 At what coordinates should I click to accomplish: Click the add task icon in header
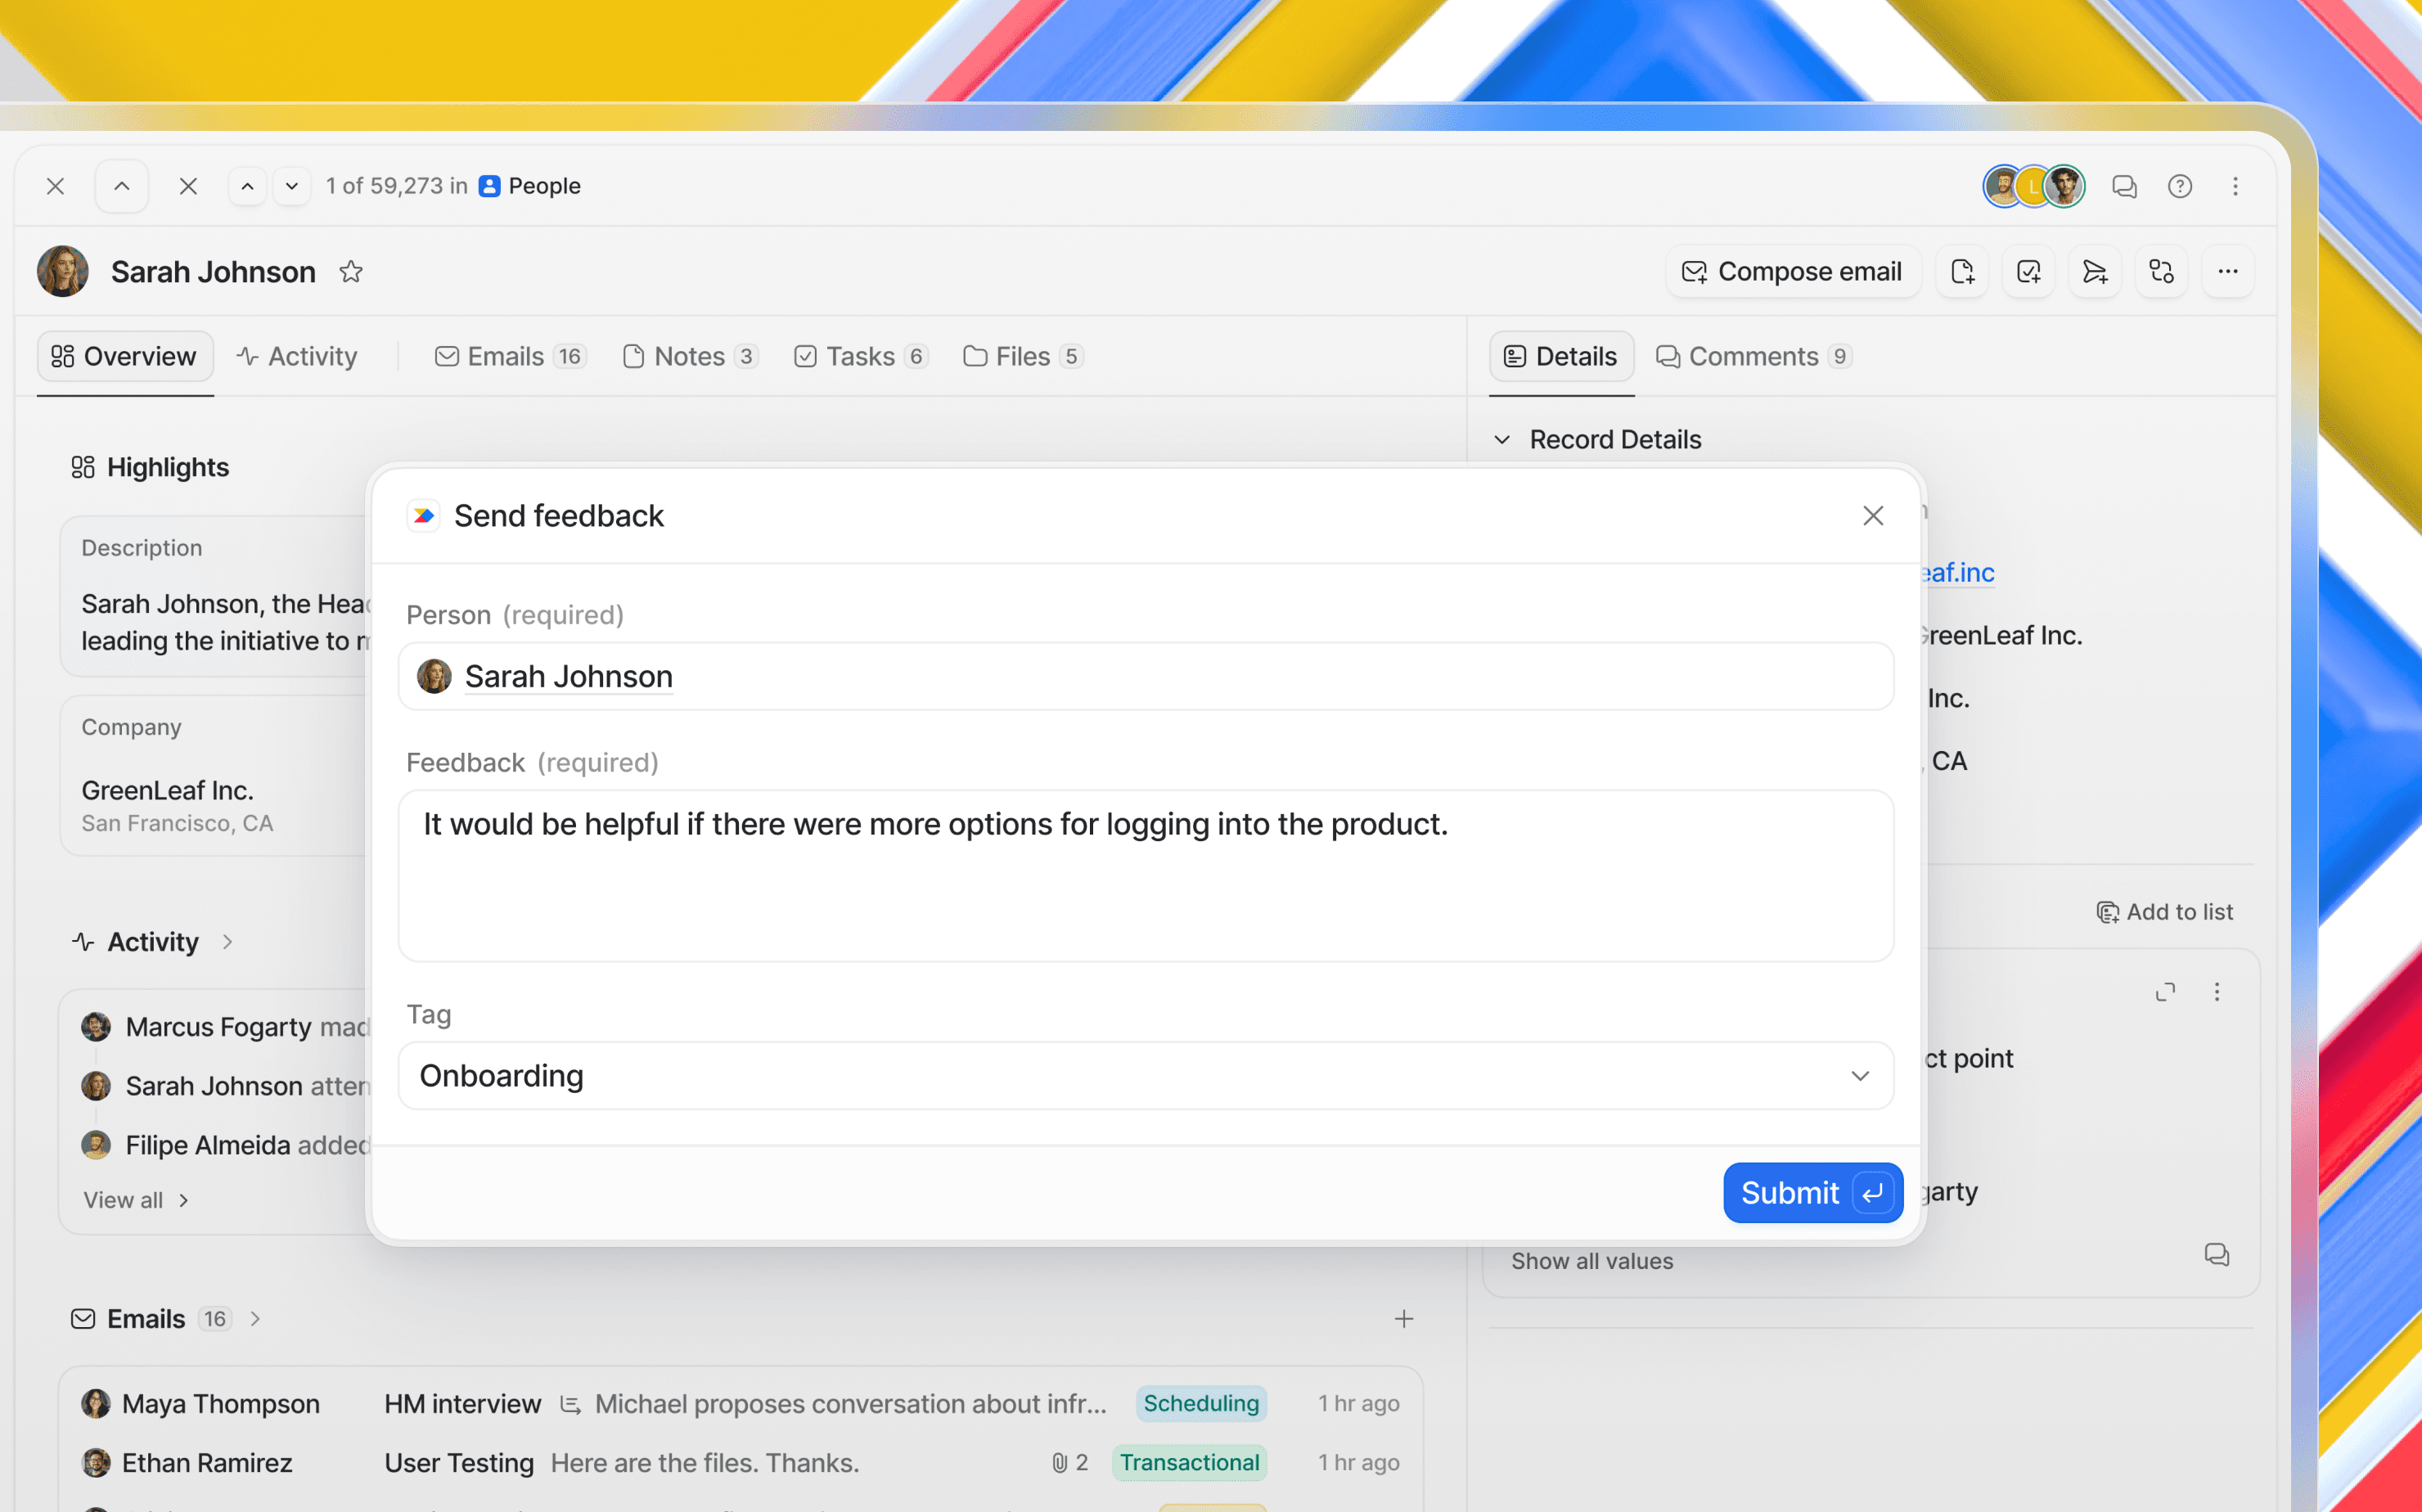coord(2028,272)
